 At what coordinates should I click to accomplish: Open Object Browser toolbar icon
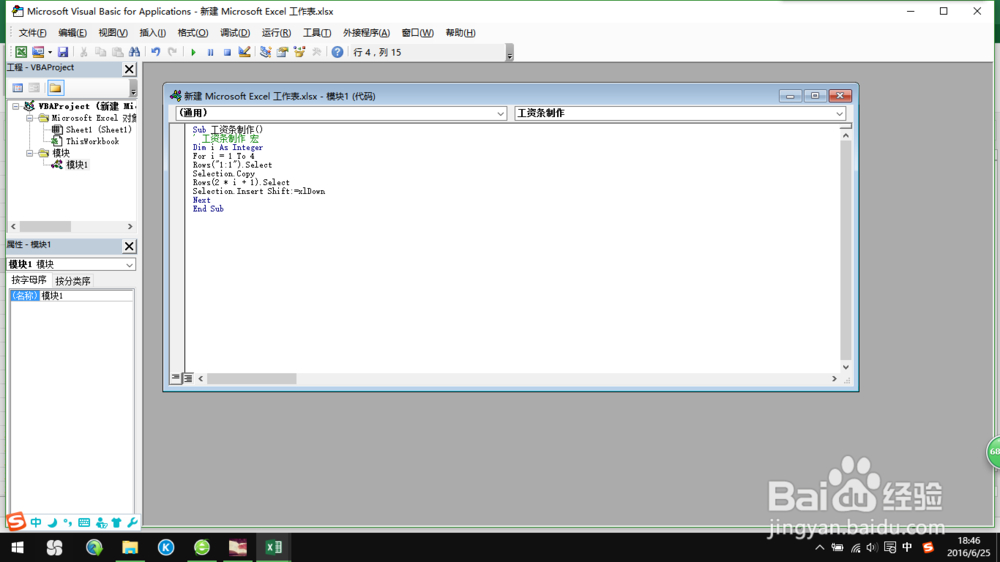pos(299,52)
